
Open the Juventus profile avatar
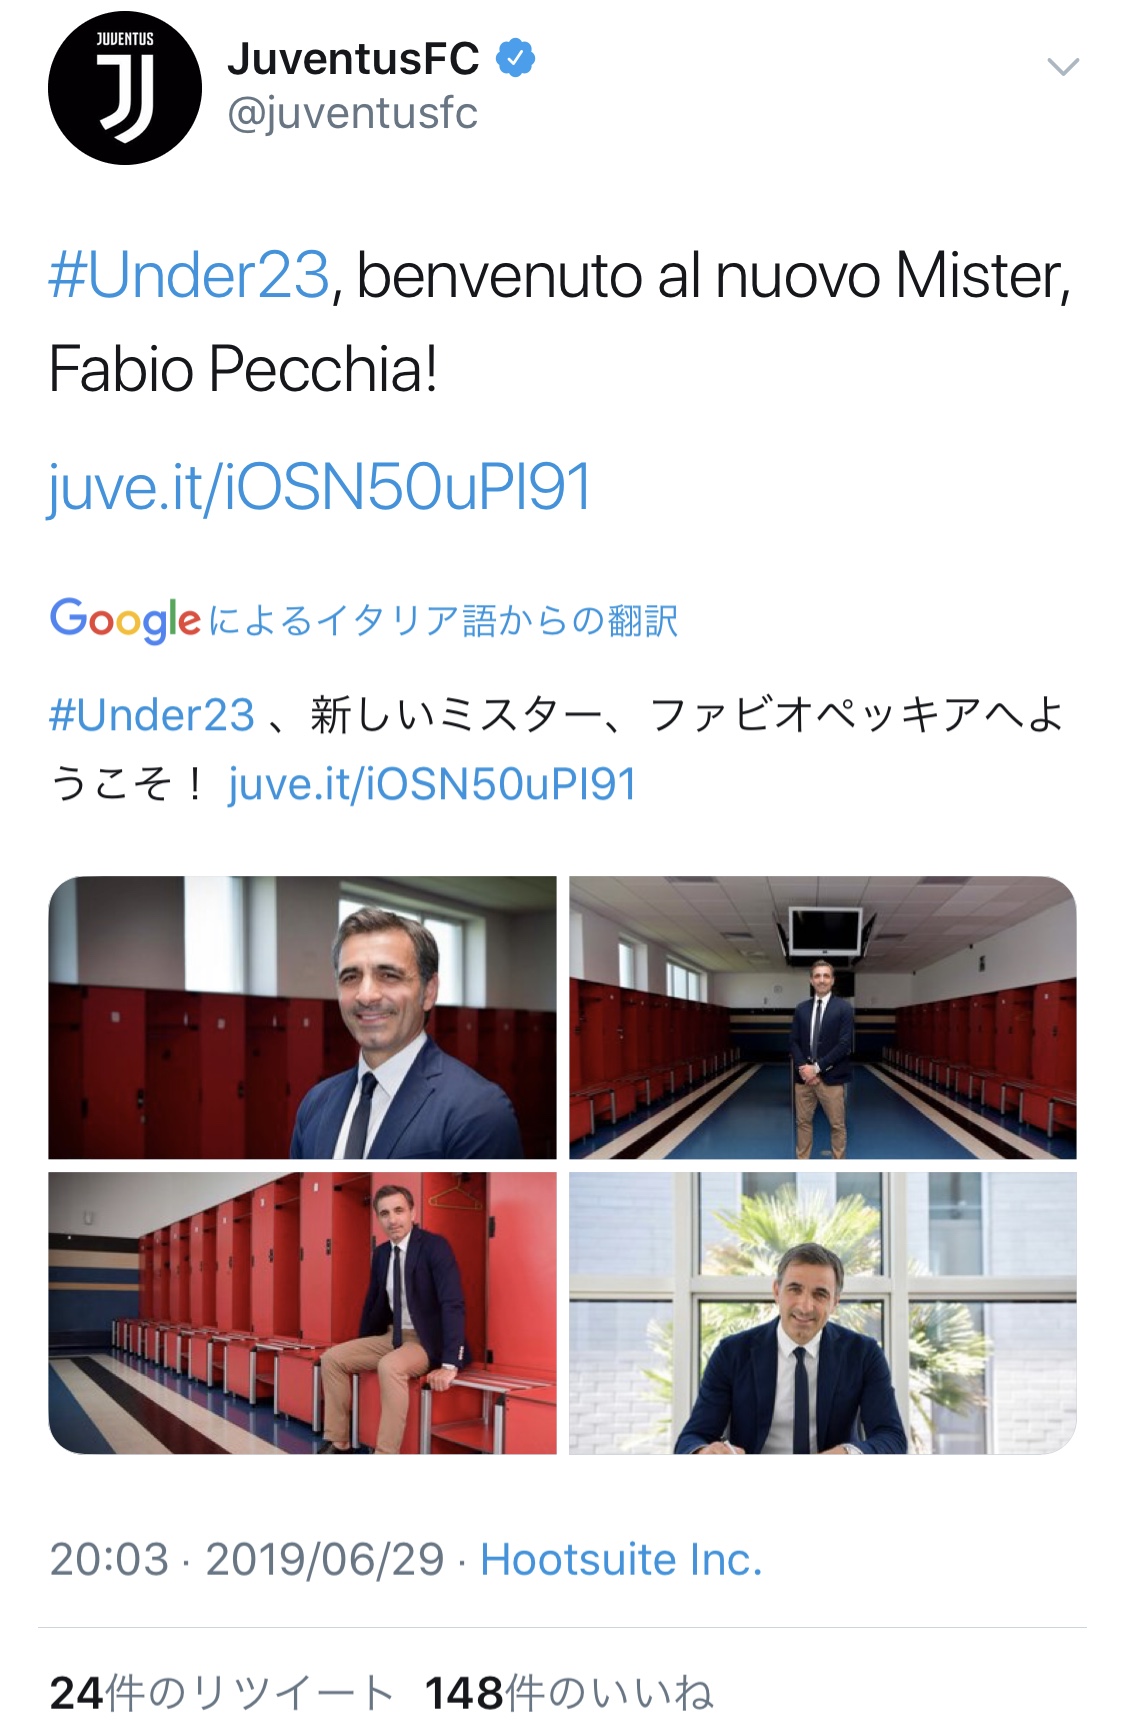125,88
